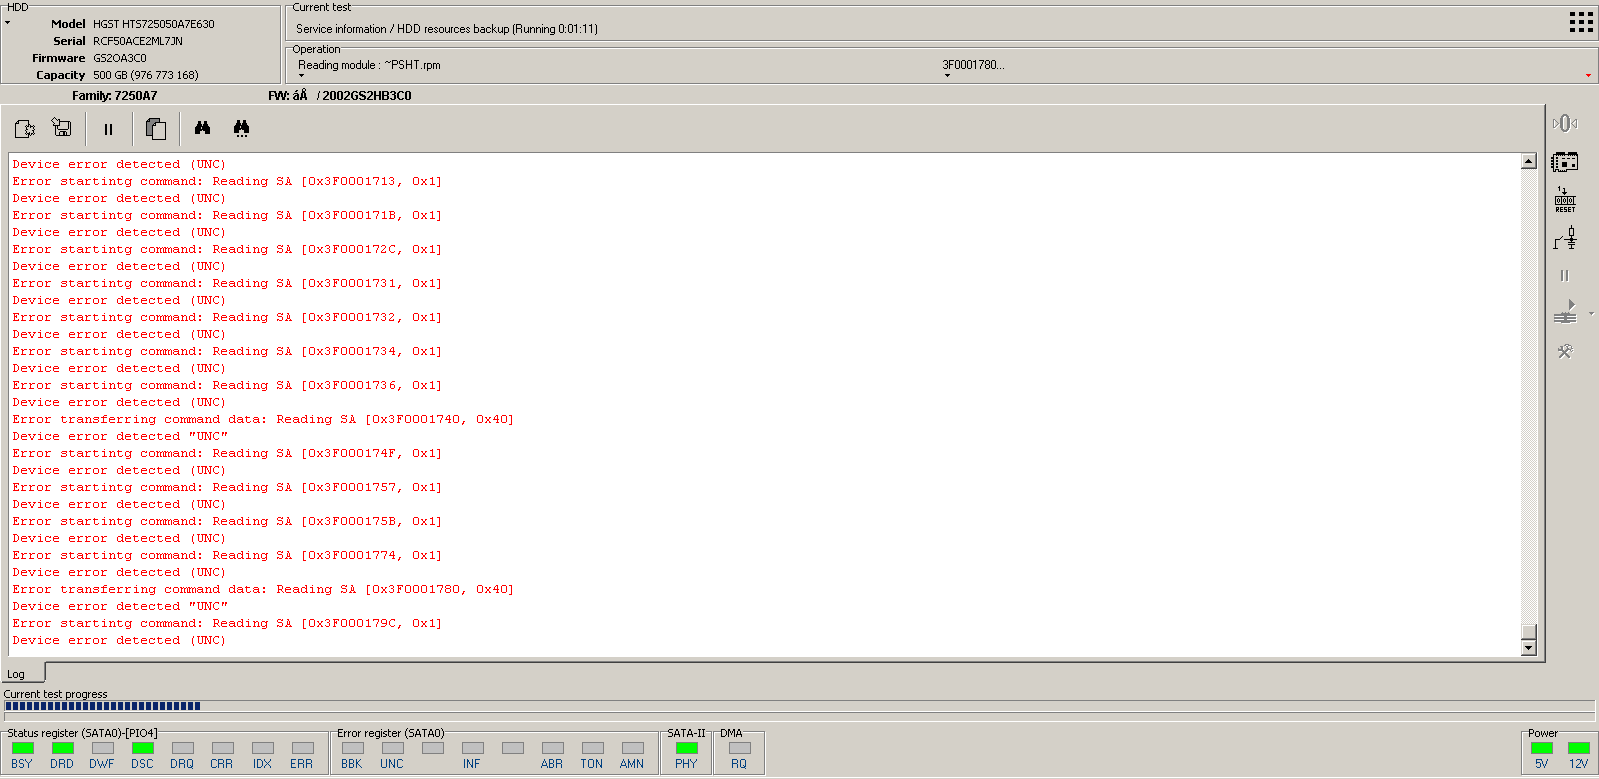The height and width of the screenshot is (779, 1599).
Task: Expand the HDD panel dropdown arrow
Action: point(7,22)
